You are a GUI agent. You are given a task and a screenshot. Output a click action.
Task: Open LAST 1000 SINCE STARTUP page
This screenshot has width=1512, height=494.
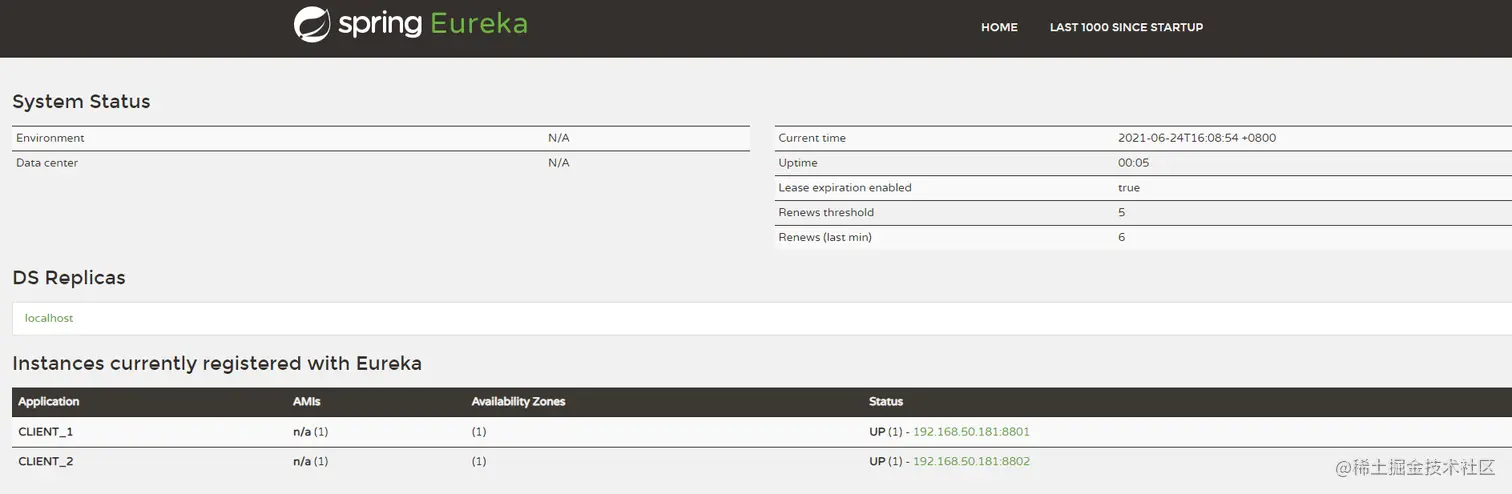(x=1126, y=28)
